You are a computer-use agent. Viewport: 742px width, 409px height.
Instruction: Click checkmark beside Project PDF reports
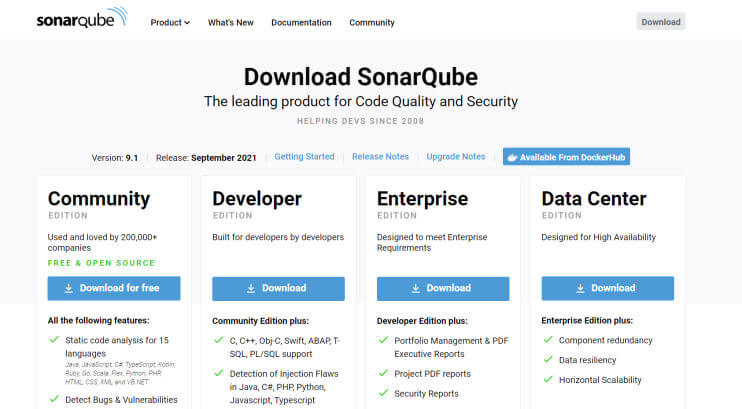click(x=383, y=373)
